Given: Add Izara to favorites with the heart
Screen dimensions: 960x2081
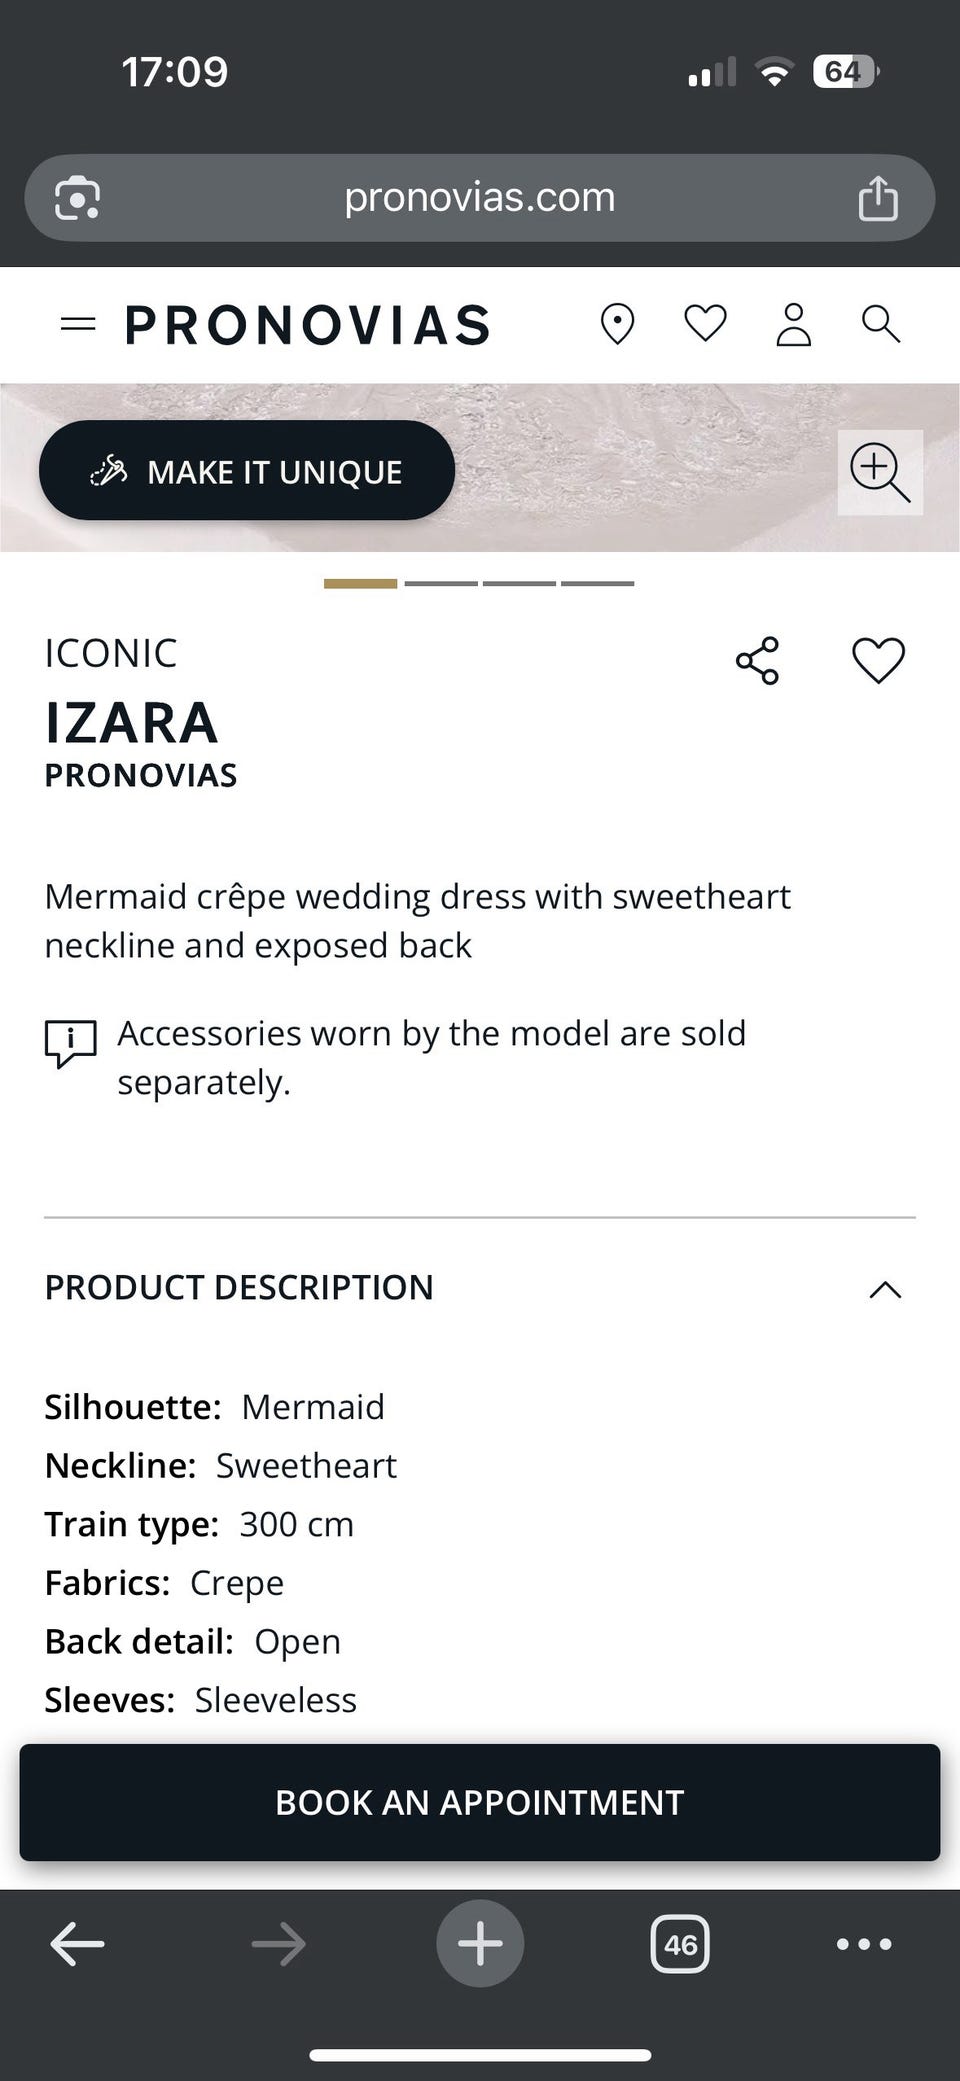Looking at the screenshot, I should (878, 661).
